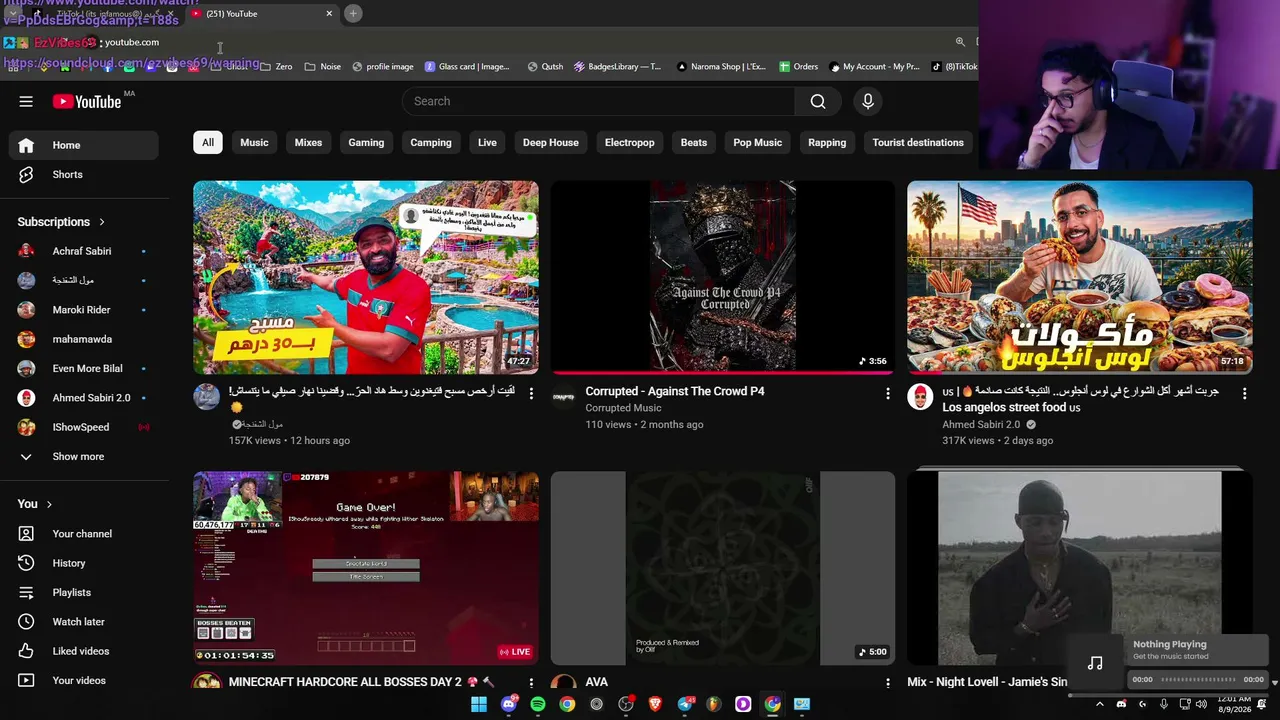Open mahamawda subscription channel
The width and height of the screenshot is (1280, 720).
tap(84, 339)
